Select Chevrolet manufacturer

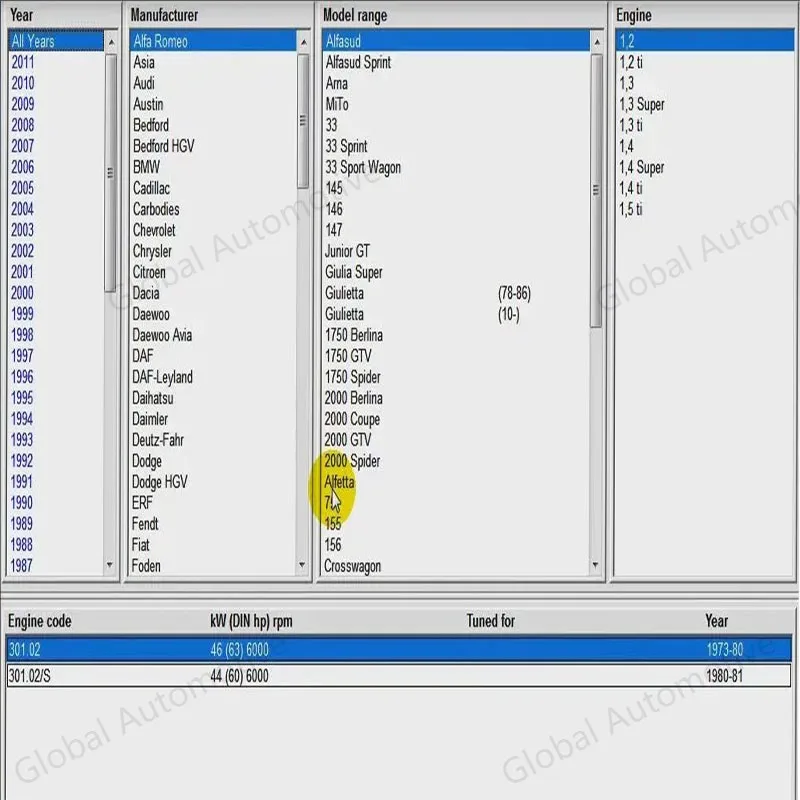click(154, 230)
